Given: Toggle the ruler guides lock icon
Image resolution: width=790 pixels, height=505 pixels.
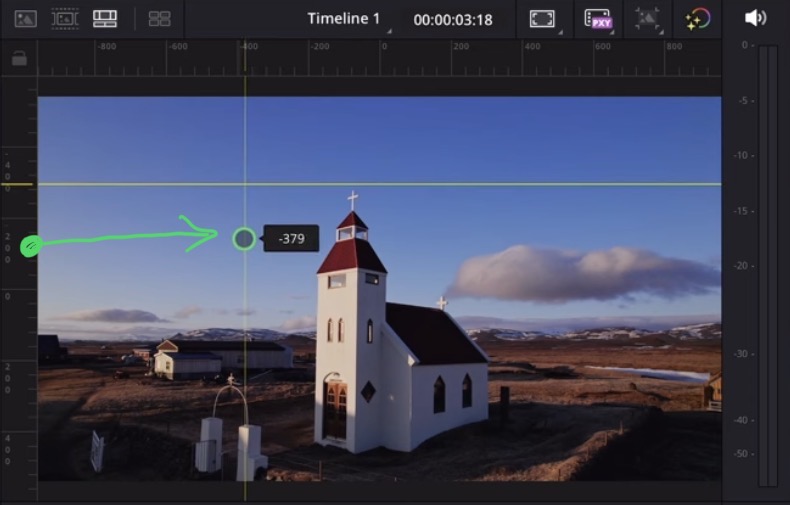Looking at the screenshot, I should point(19,59).
